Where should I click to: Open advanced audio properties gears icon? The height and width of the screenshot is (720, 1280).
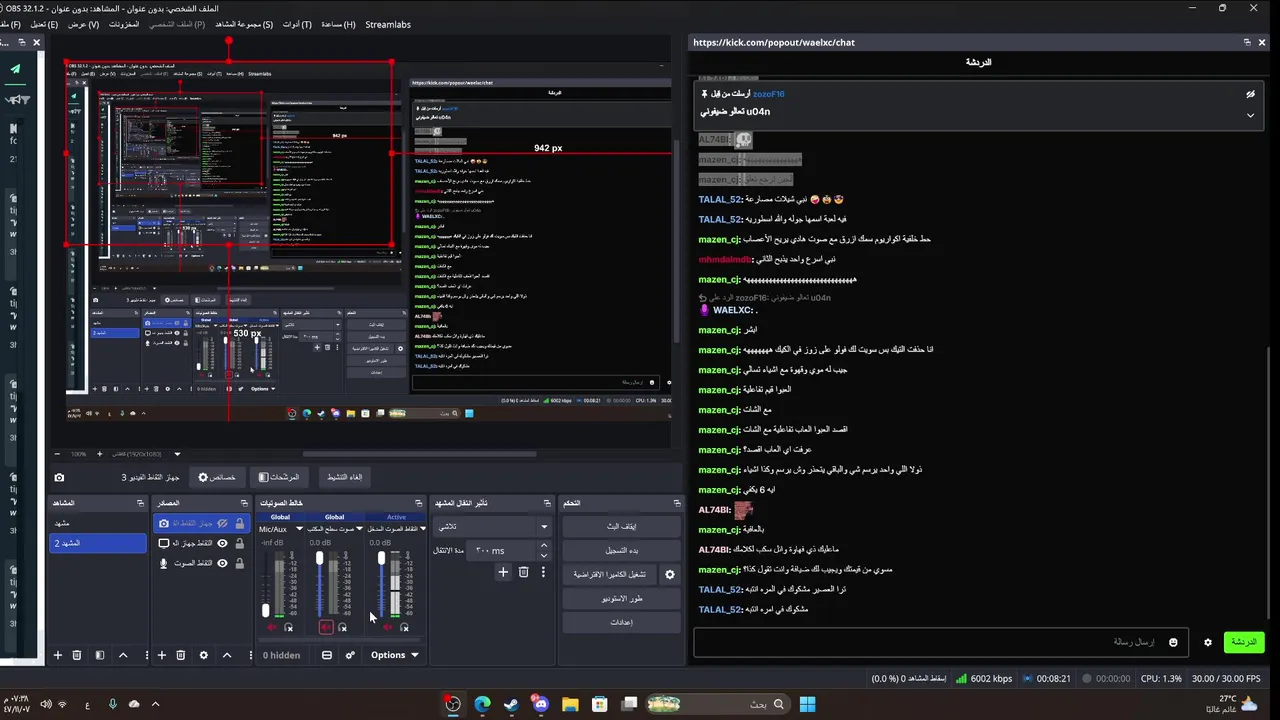350,655
